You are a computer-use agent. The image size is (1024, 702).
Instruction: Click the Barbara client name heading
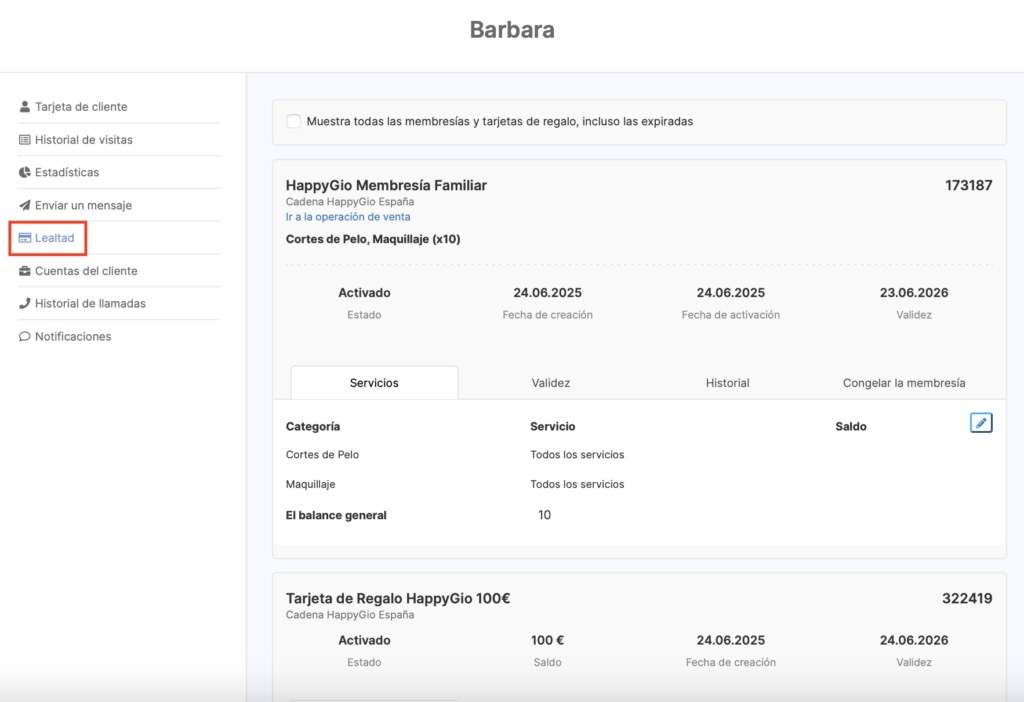(x=512, y=30)
